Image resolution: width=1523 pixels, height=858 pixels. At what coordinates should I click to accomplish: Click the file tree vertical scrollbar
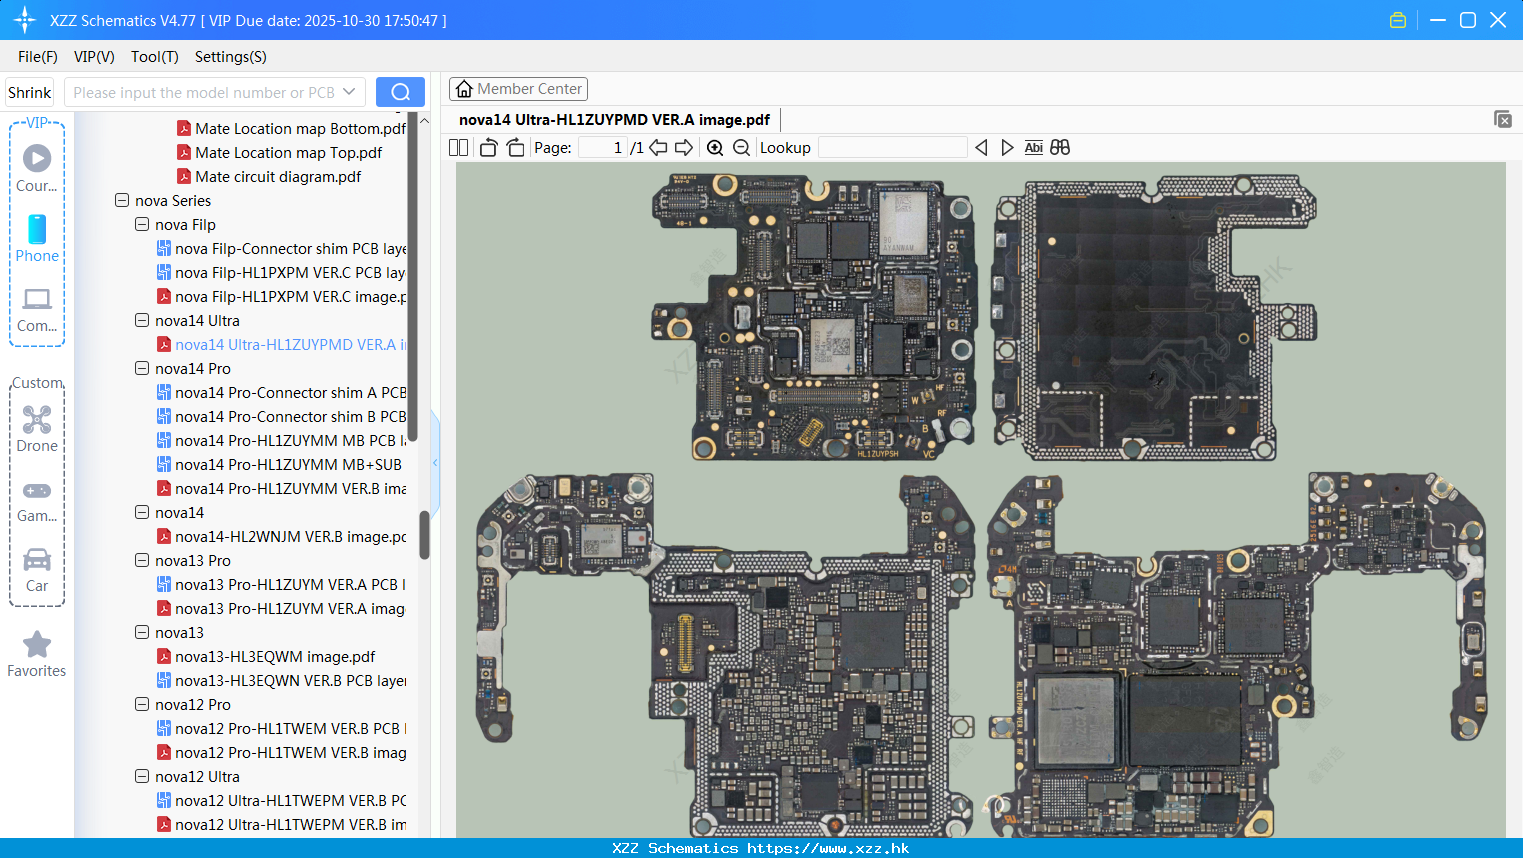(x=424, y=534)
